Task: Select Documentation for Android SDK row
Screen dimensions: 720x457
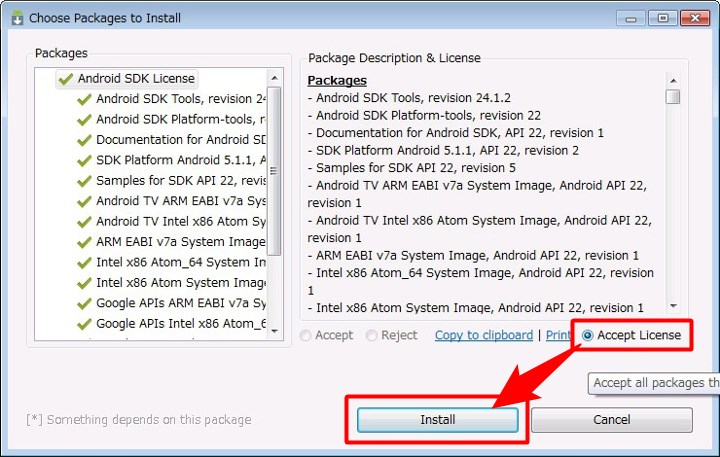Action: coord(171,140)
